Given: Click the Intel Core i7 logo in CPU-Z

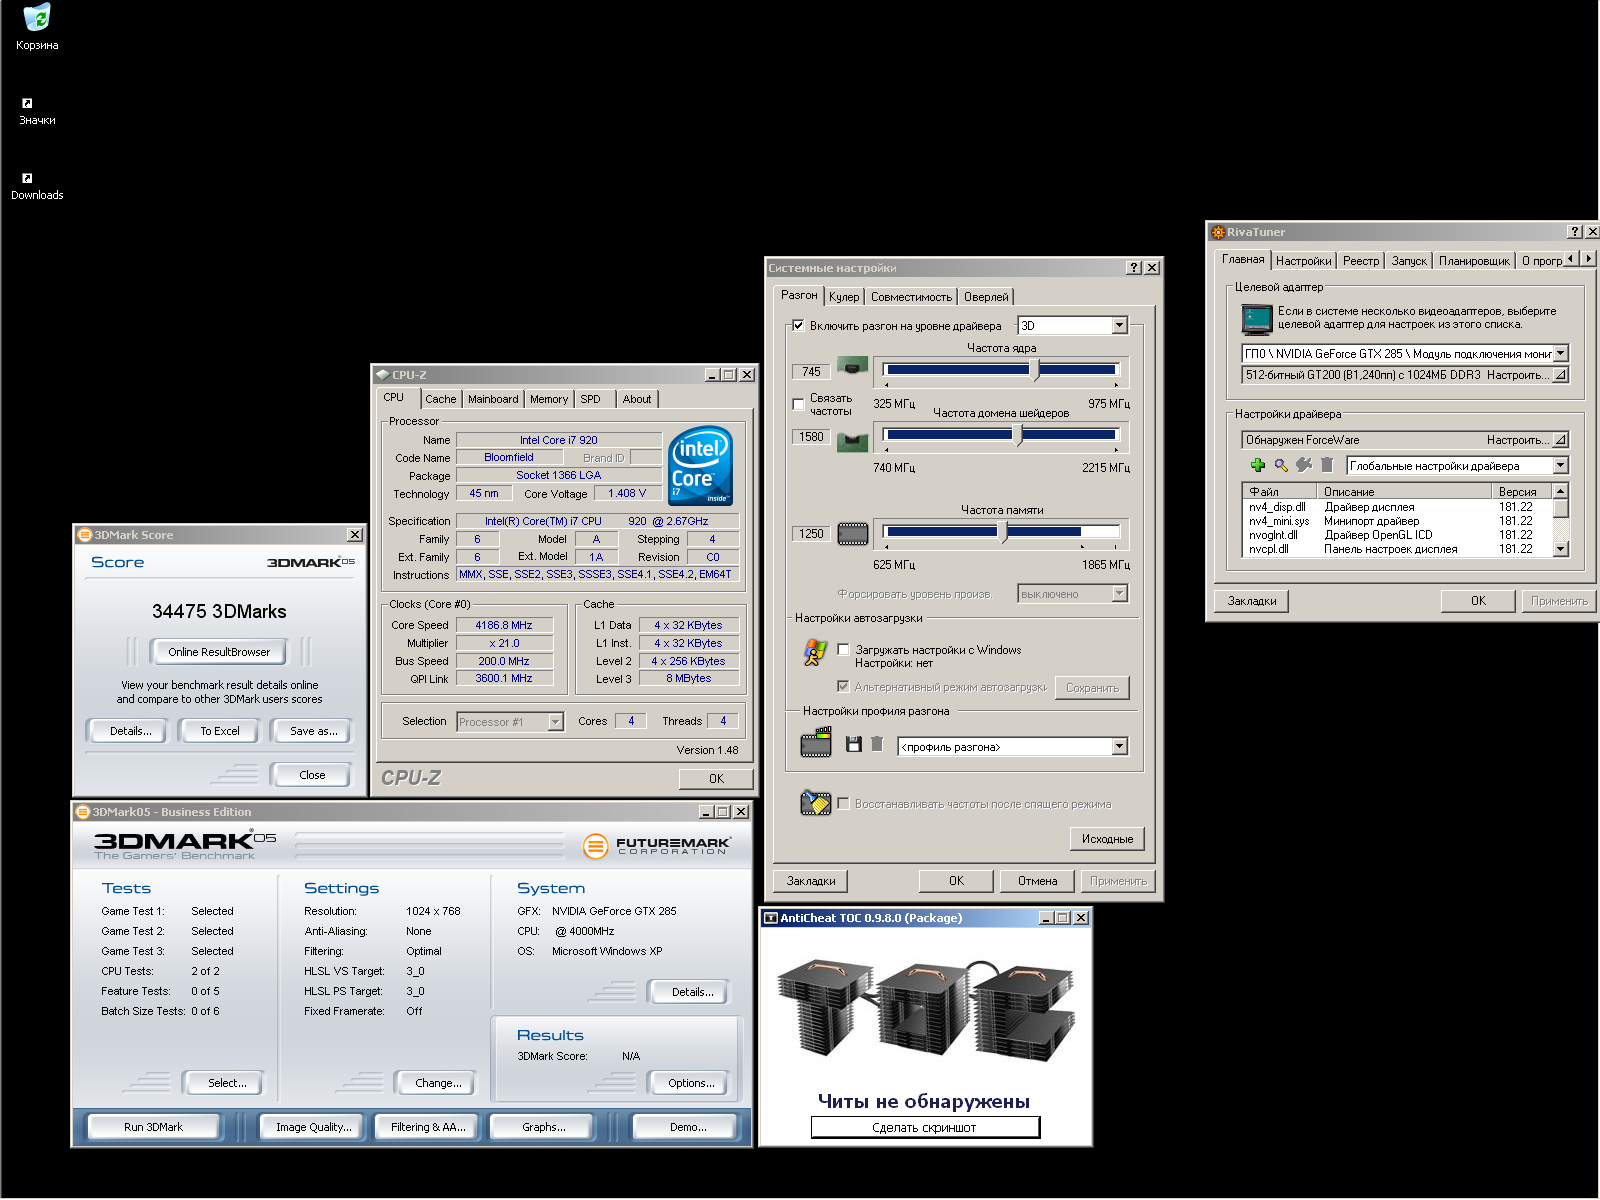Looking at the screenshot, I should (700, 465).
